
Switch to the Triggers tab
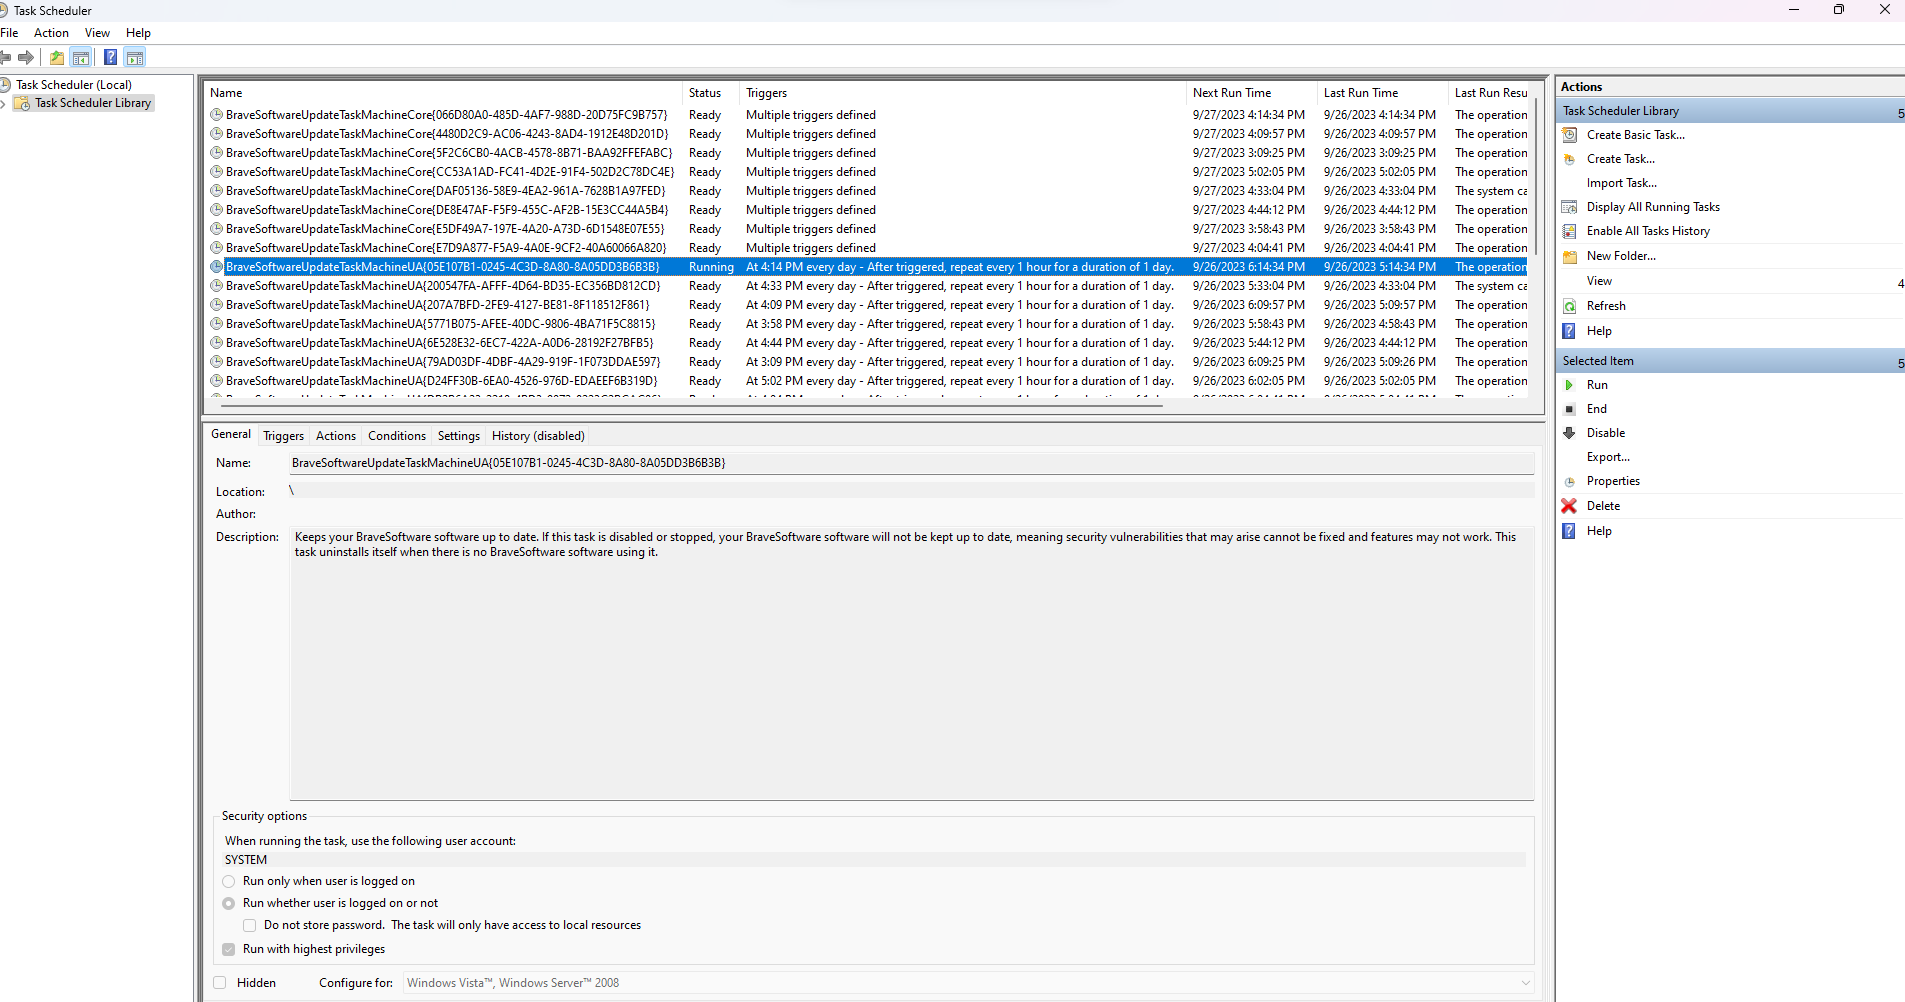[283, 435]
